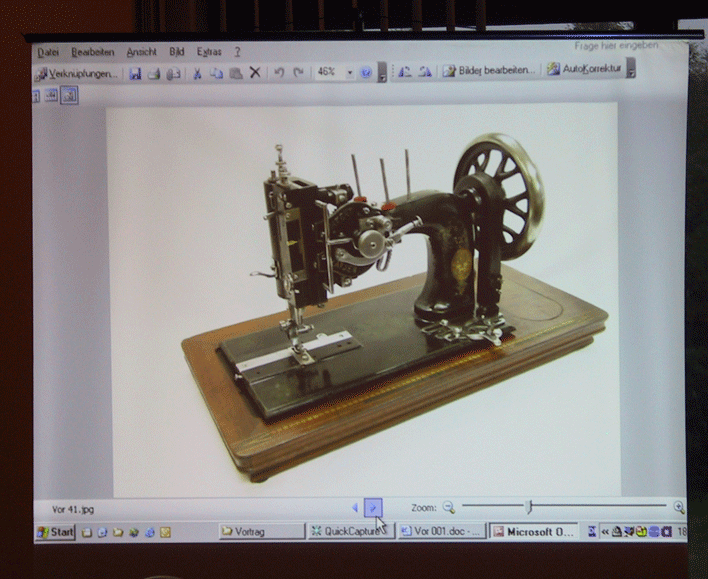Switch to the Vortrag taskbar window
708x579 pixels.
pyautogui.click(x=262, y=532)
